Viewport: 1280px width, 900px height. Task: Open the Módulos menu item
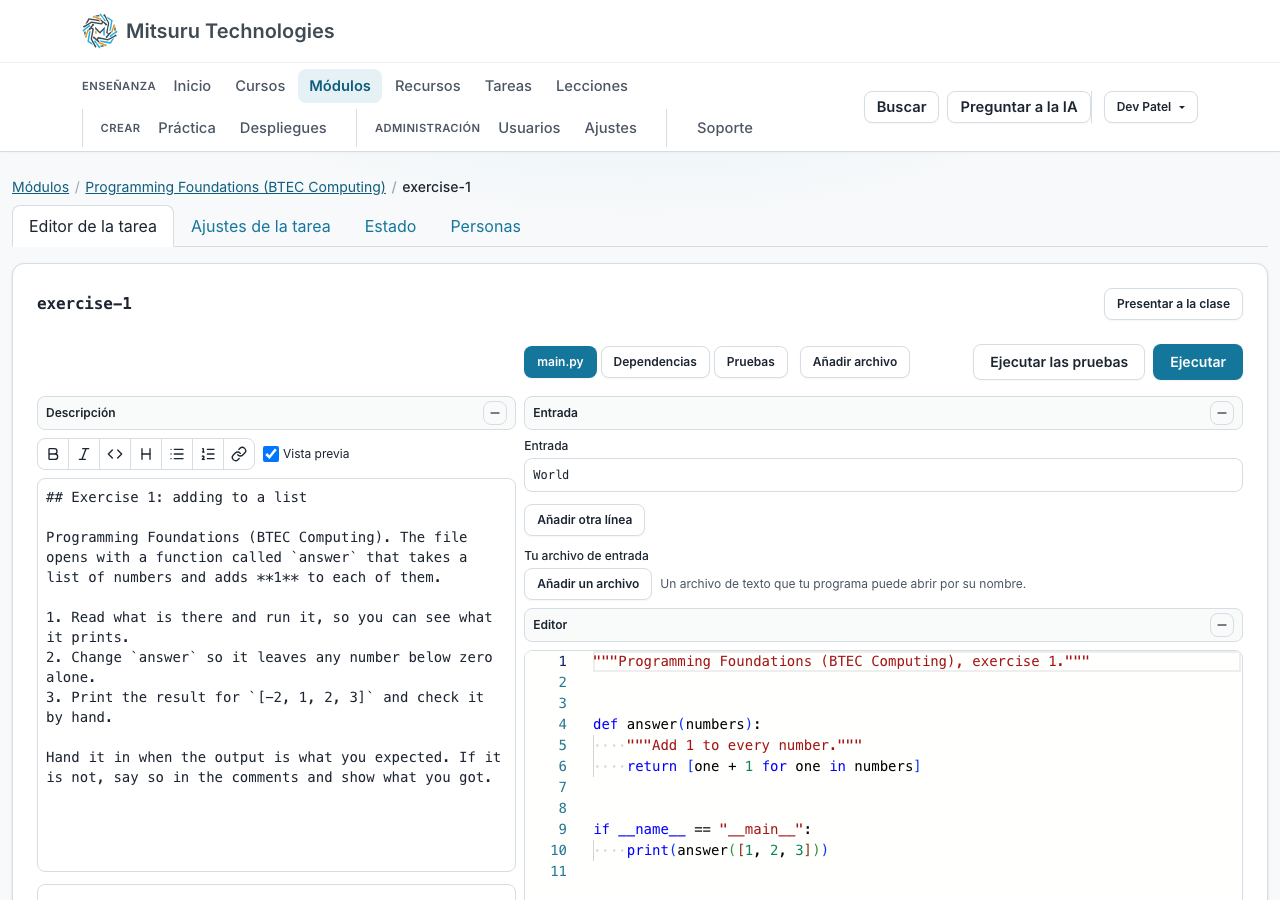pyautogui.click(x=340, y=86)
